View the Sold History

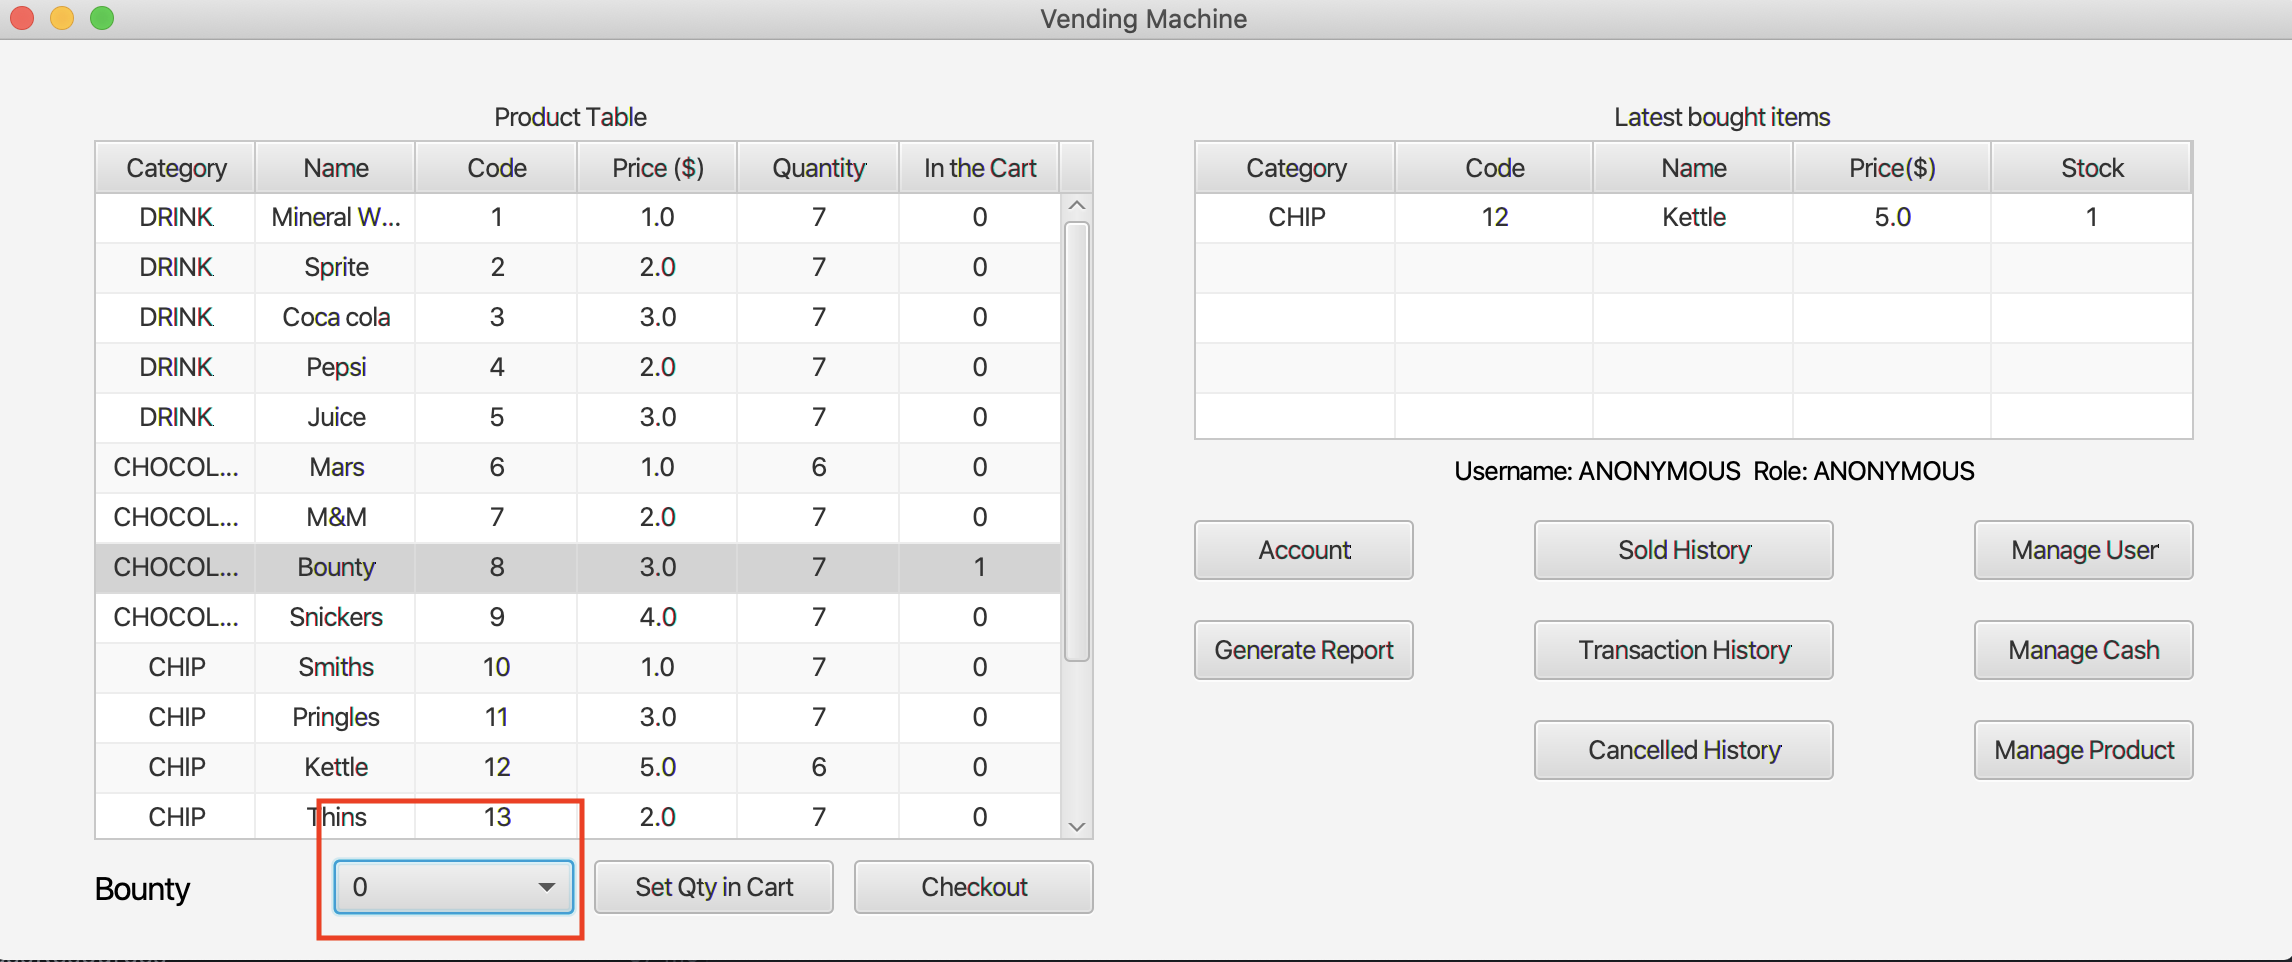pyautogui.click(x=1683, y=550)
